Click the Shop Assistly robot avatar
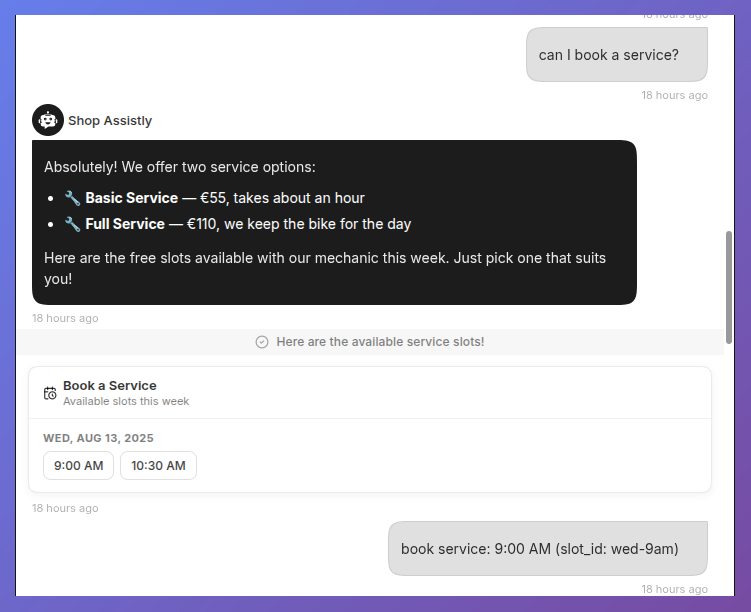 coord(48,120)
